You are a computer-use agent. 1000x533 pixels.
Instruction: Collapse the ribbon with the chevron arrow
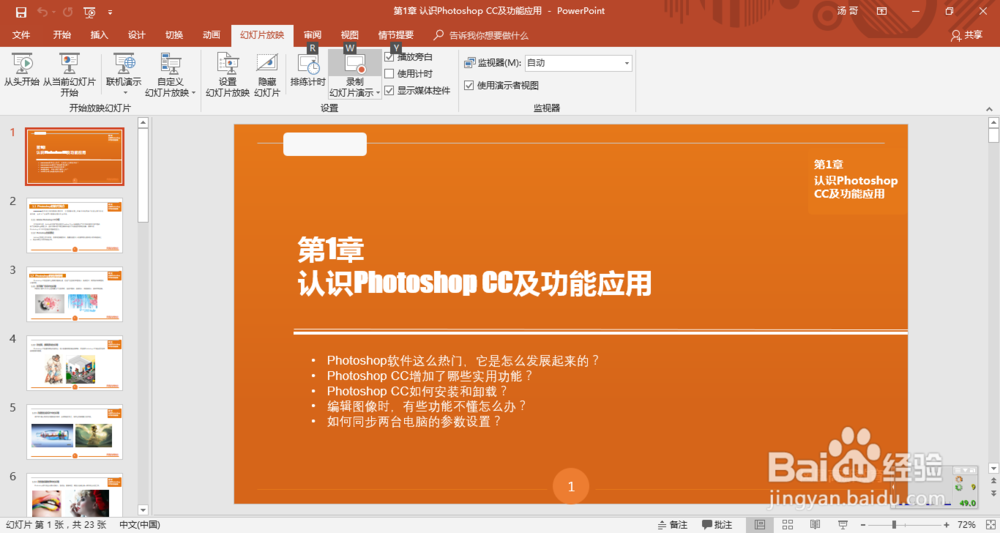tap(989, 108)
